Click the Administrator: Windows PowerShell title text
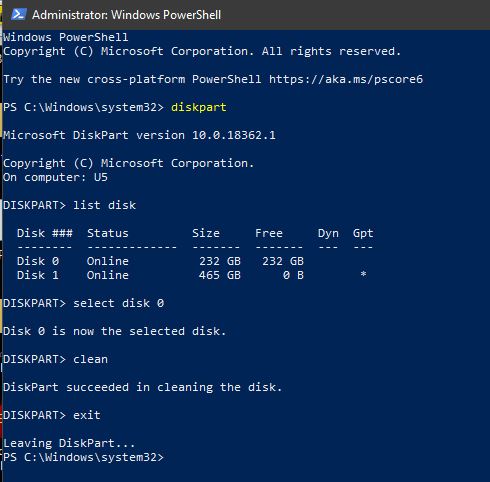 pyautogui.click(x=126, y=15)
